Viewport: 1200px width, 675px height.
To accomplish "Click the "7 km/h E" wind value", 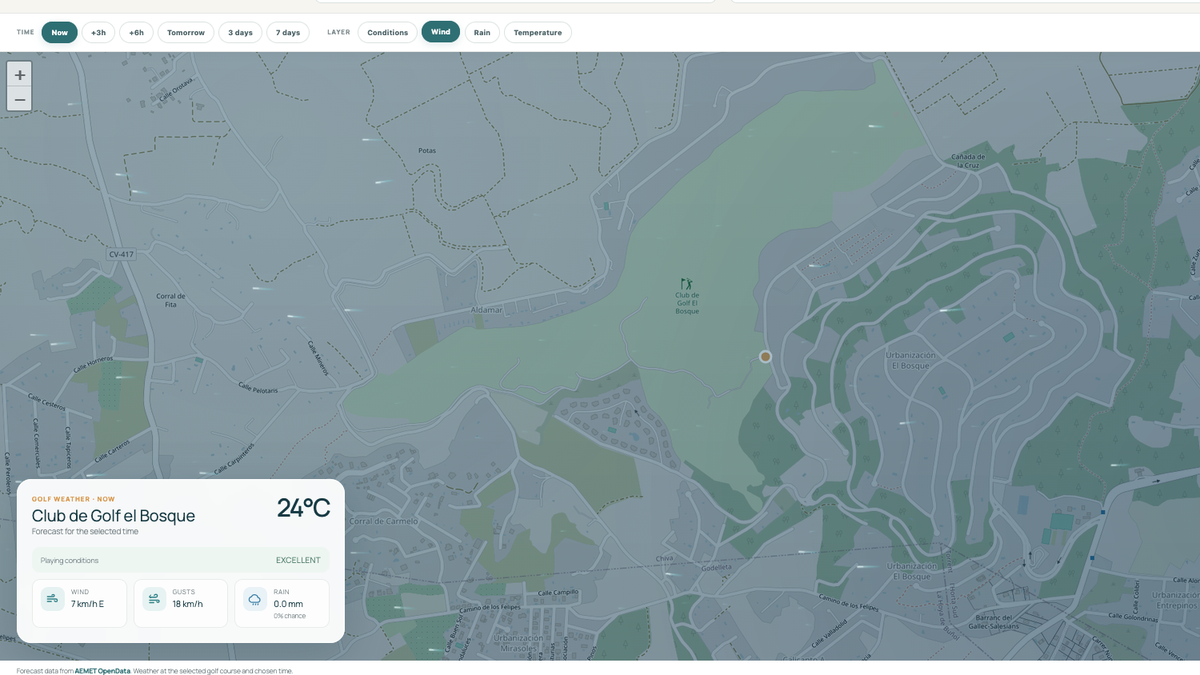I will point(87,604).
